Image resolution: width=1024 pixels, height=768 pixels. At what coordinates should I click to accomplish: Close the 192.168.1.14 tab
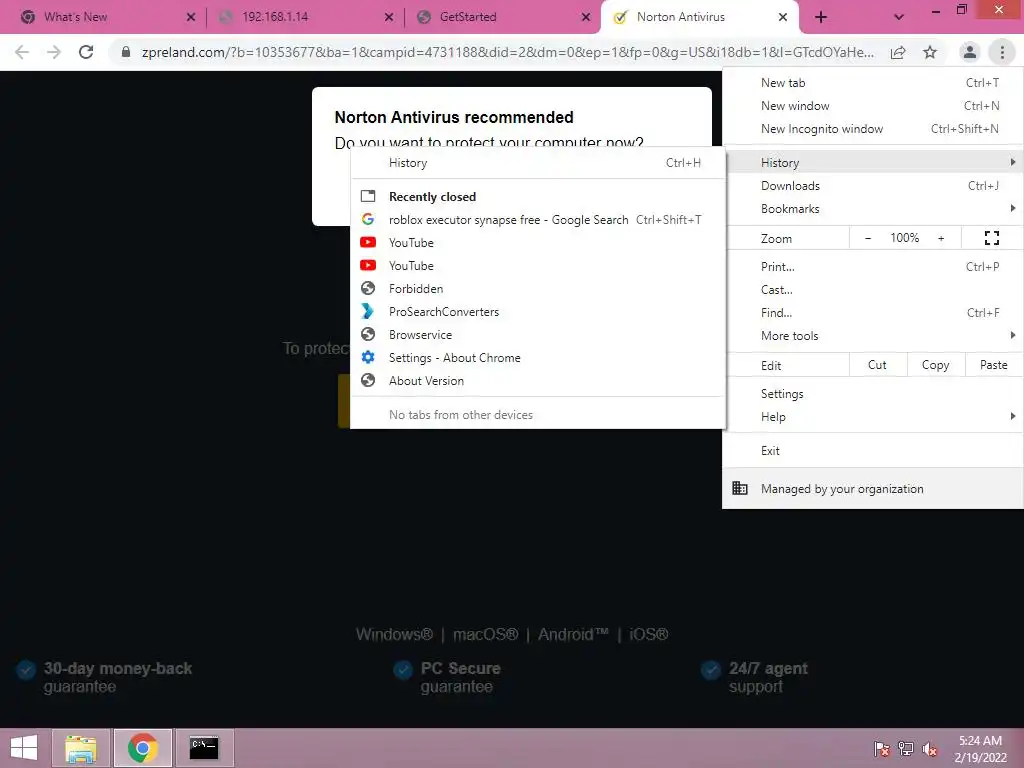tap(389, 18)
